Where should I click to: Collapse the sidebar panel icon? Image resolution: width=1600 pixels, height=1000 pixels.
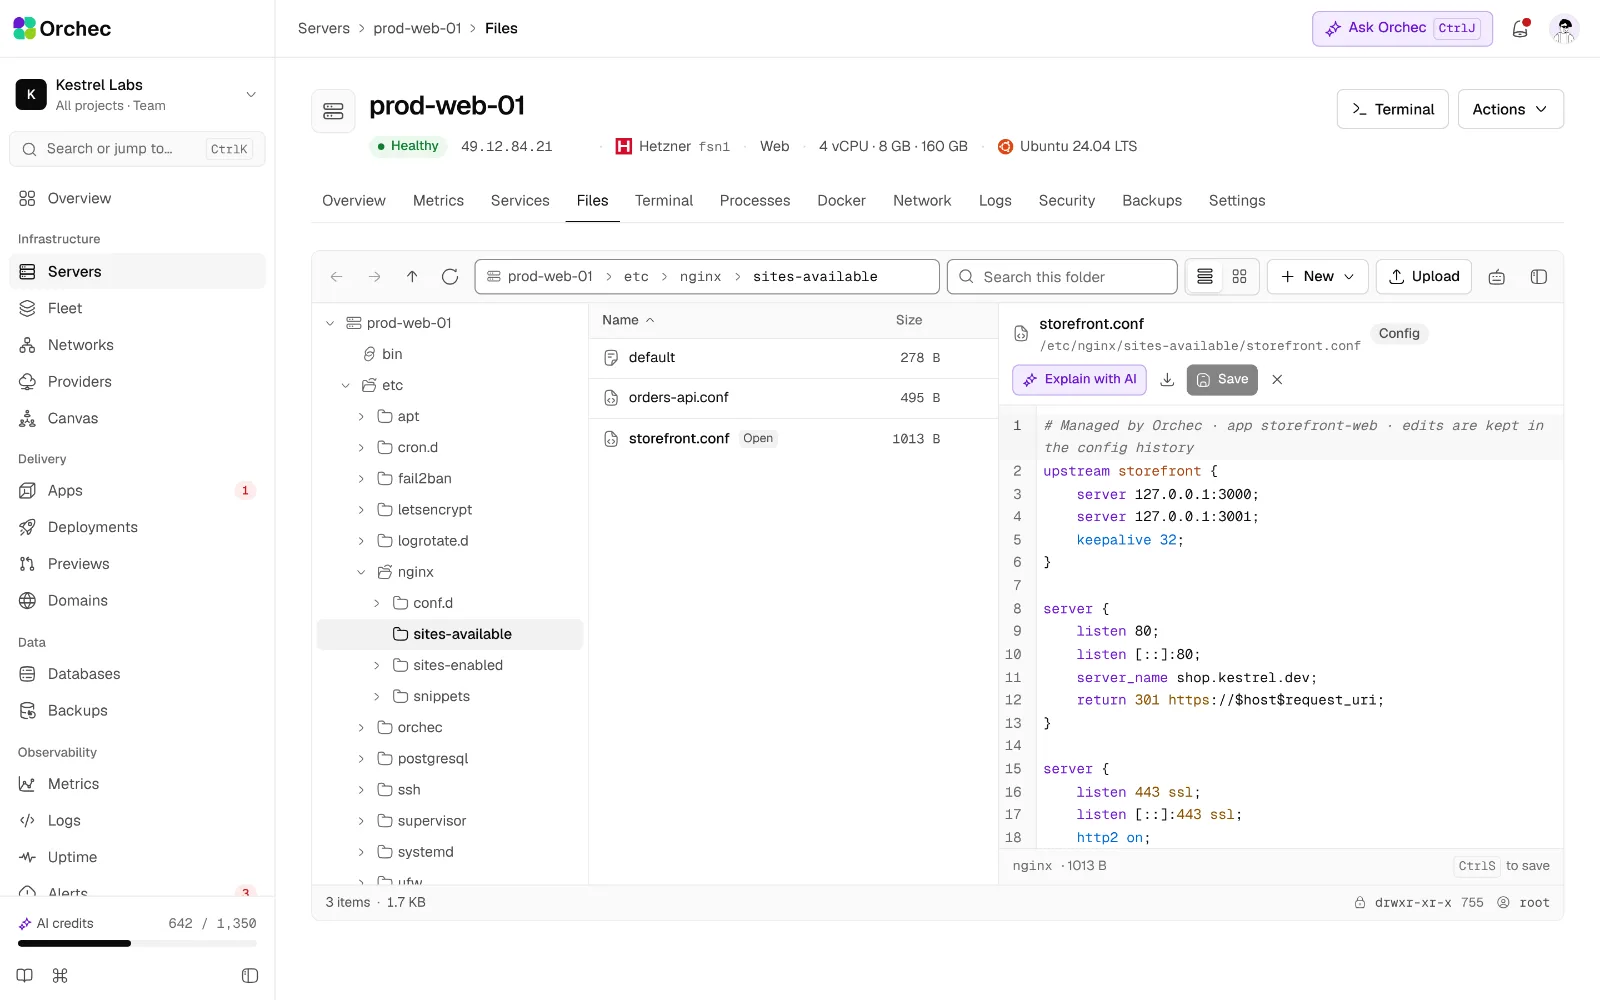(250, 976)
